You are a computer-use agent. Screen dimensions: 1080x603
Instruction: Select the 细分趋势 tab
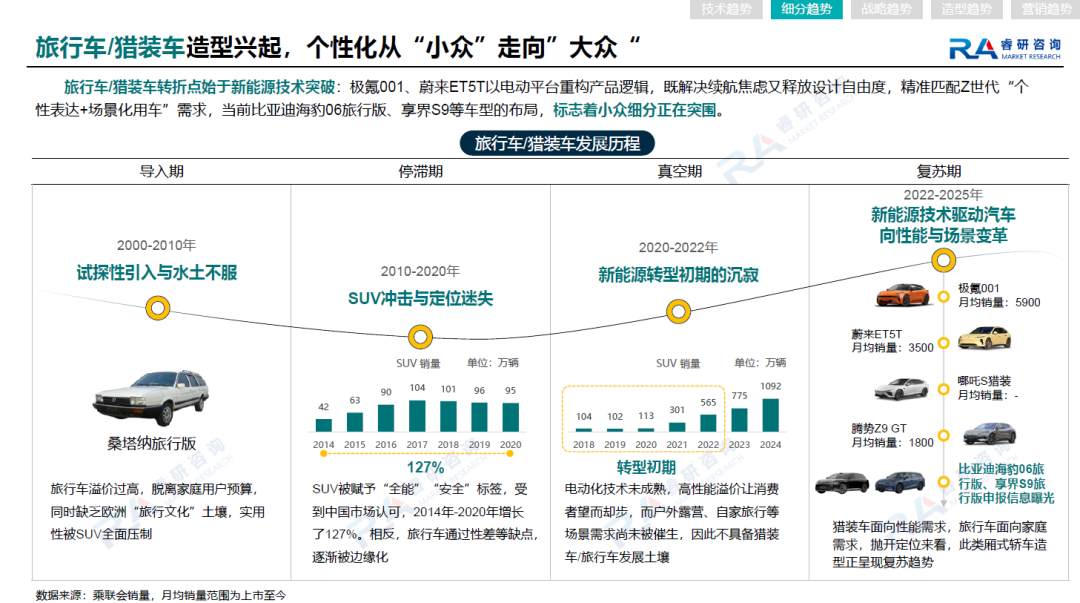click(807, 9)
